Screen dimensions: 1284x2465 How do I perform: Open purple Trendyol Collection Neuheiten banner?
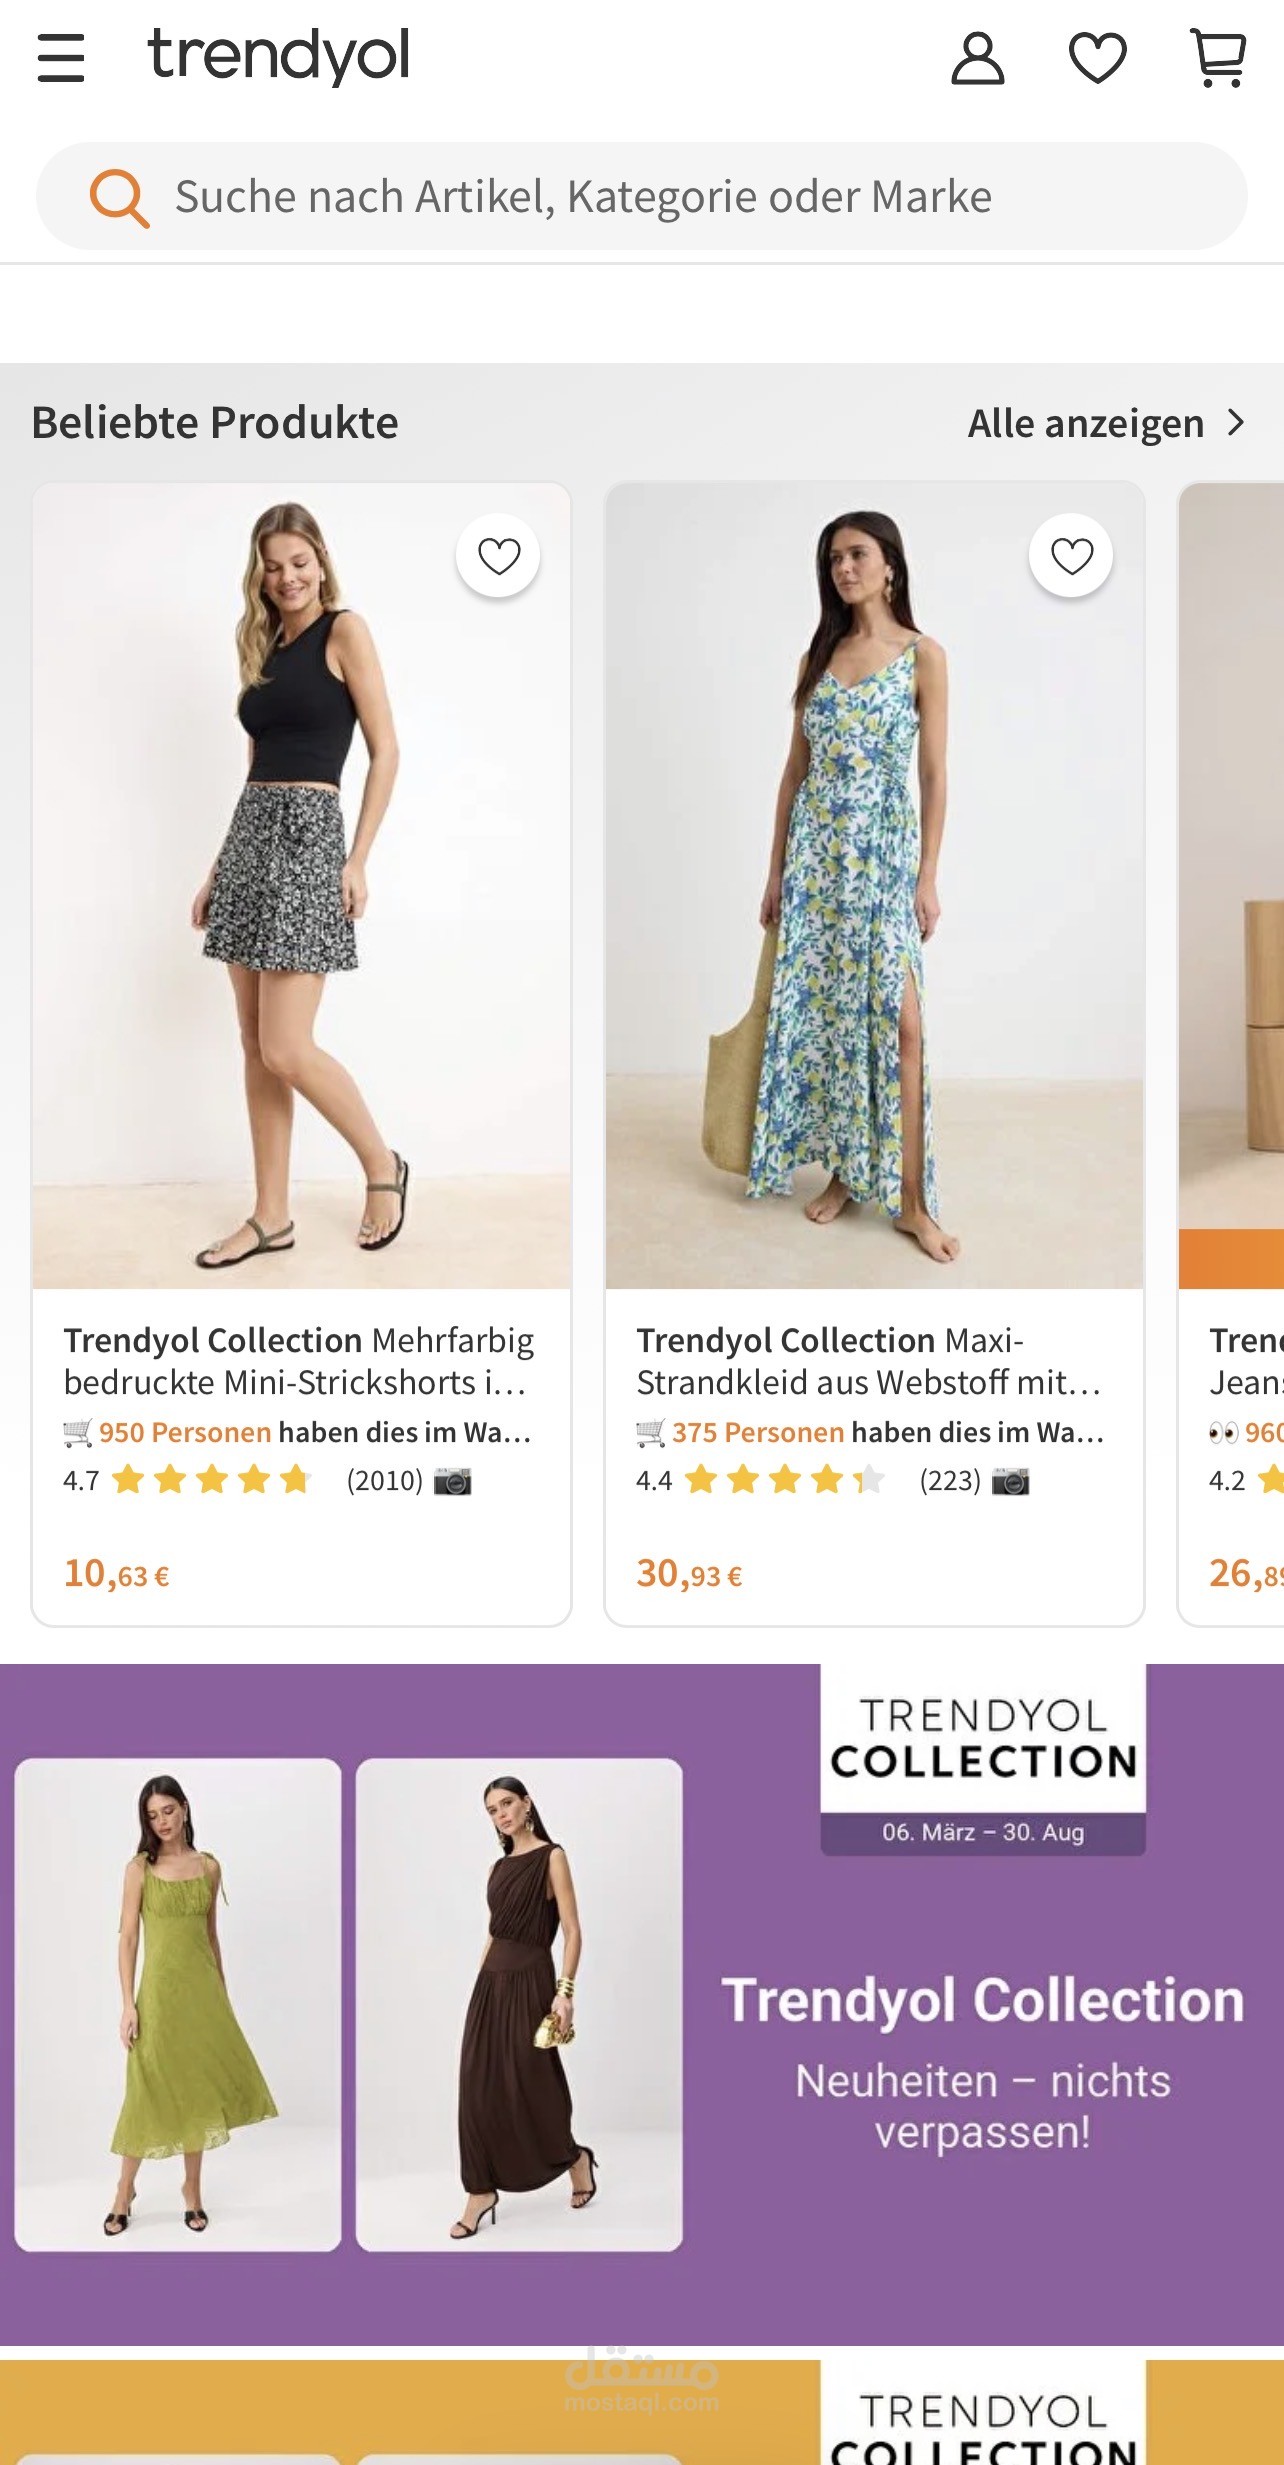[642, 2004]
